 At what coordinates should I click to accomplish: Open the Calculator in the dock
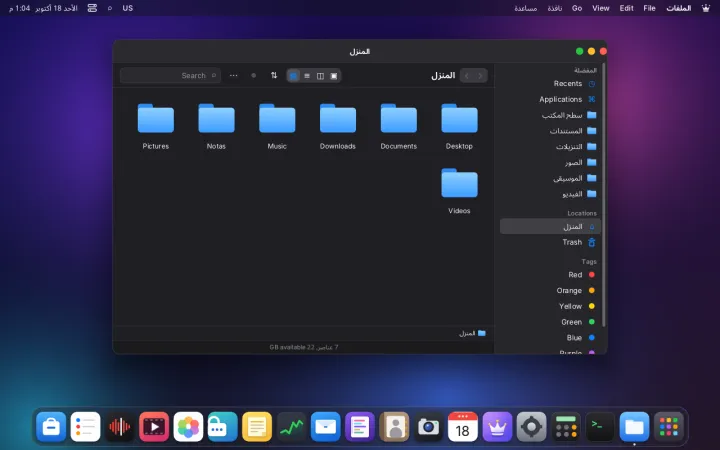point(566,427)
